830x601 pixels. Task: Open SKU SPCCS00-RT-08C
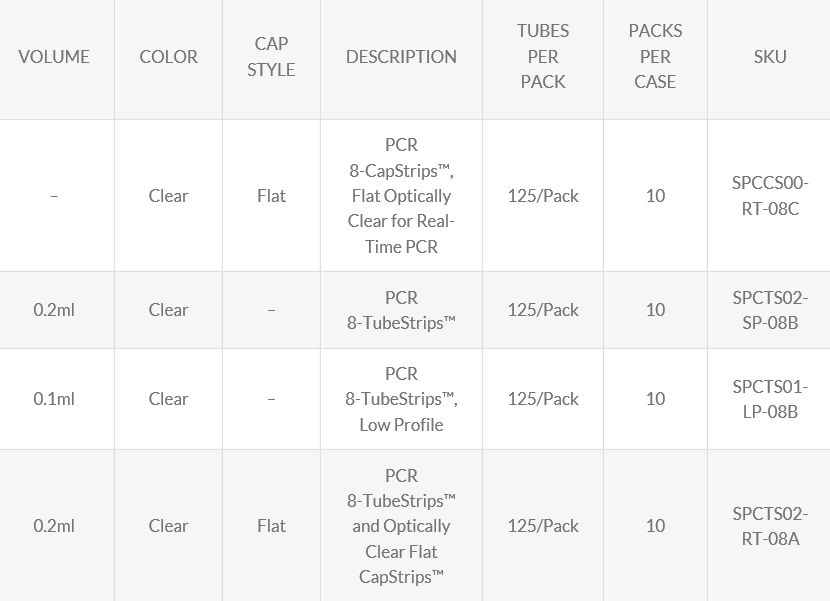pos(770,196)
